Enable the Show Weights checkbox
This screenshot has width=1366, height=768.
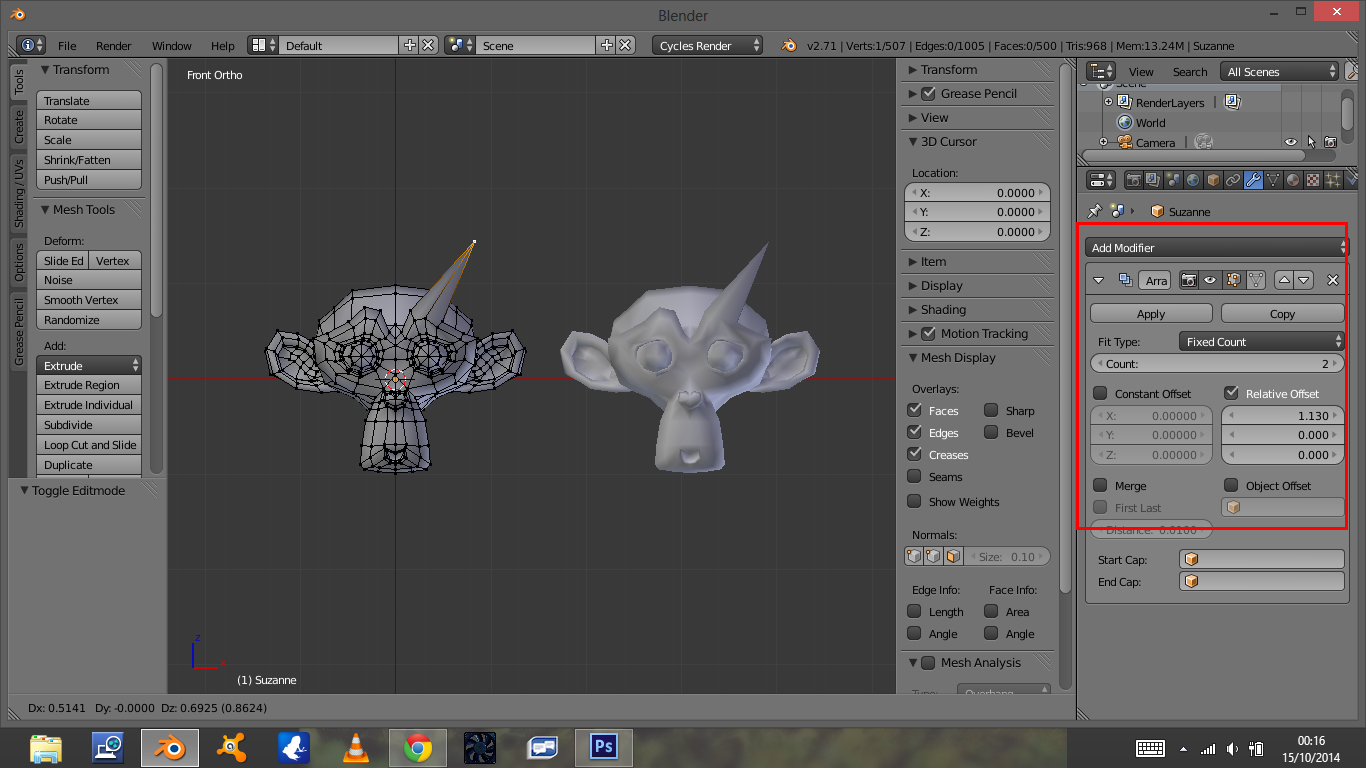tap(914, 501)
